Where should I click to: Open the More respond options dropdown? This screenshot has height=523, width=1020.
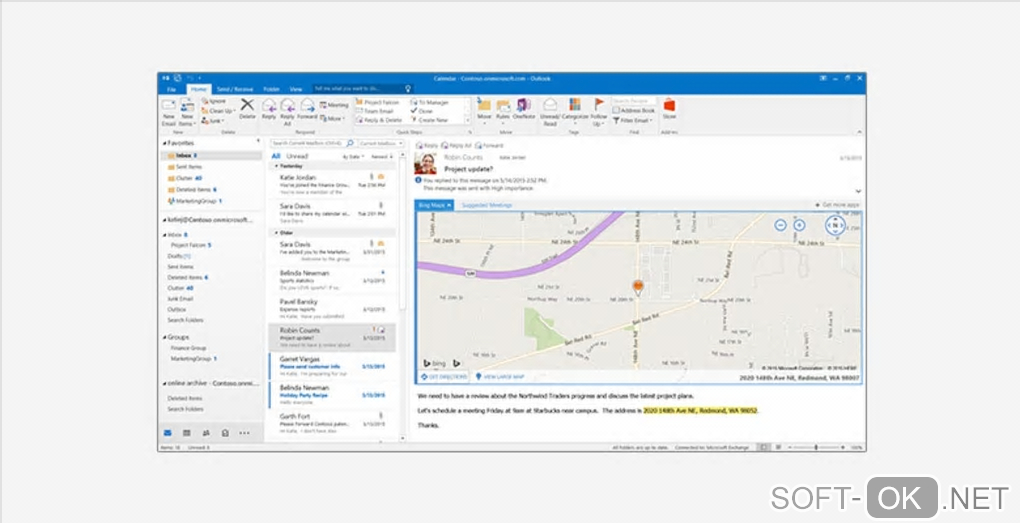pyautogui.click(x=333, y=118)
